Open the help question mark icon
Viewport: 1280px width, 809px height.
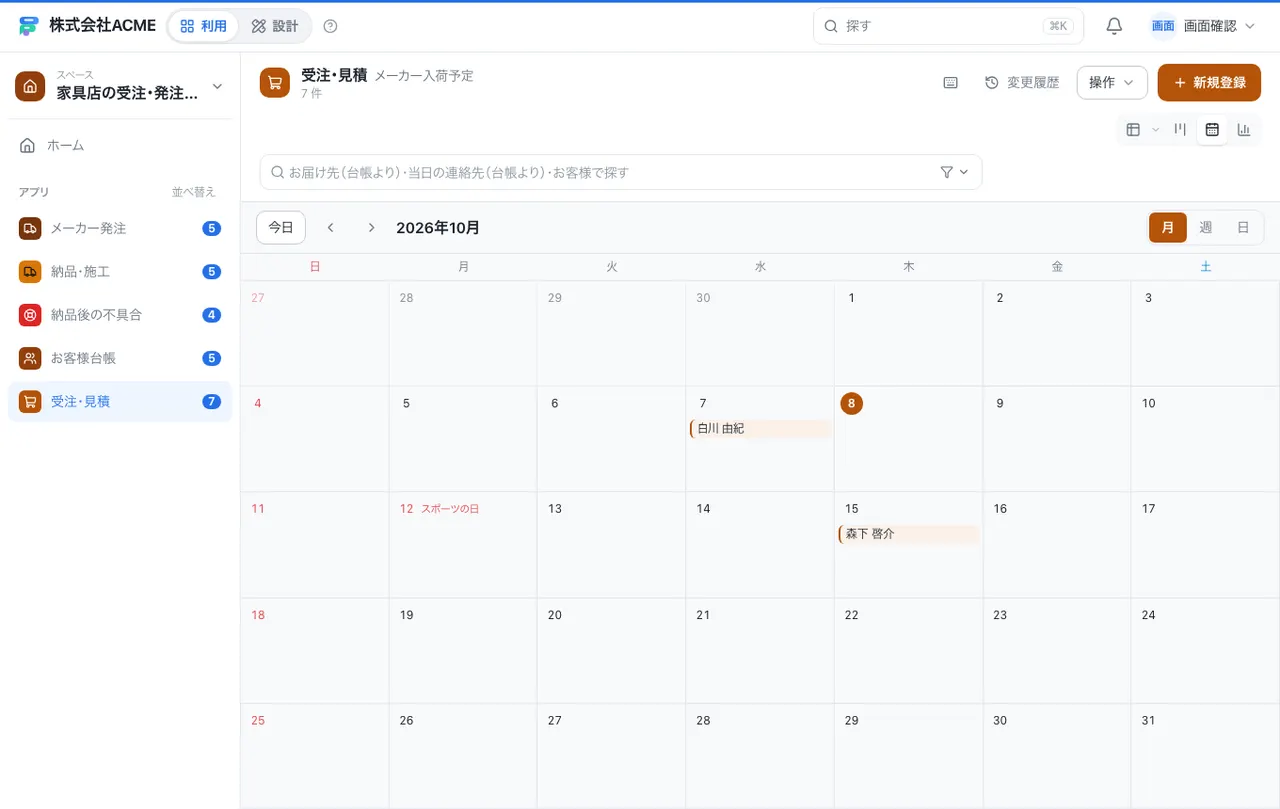pos(331,26)
